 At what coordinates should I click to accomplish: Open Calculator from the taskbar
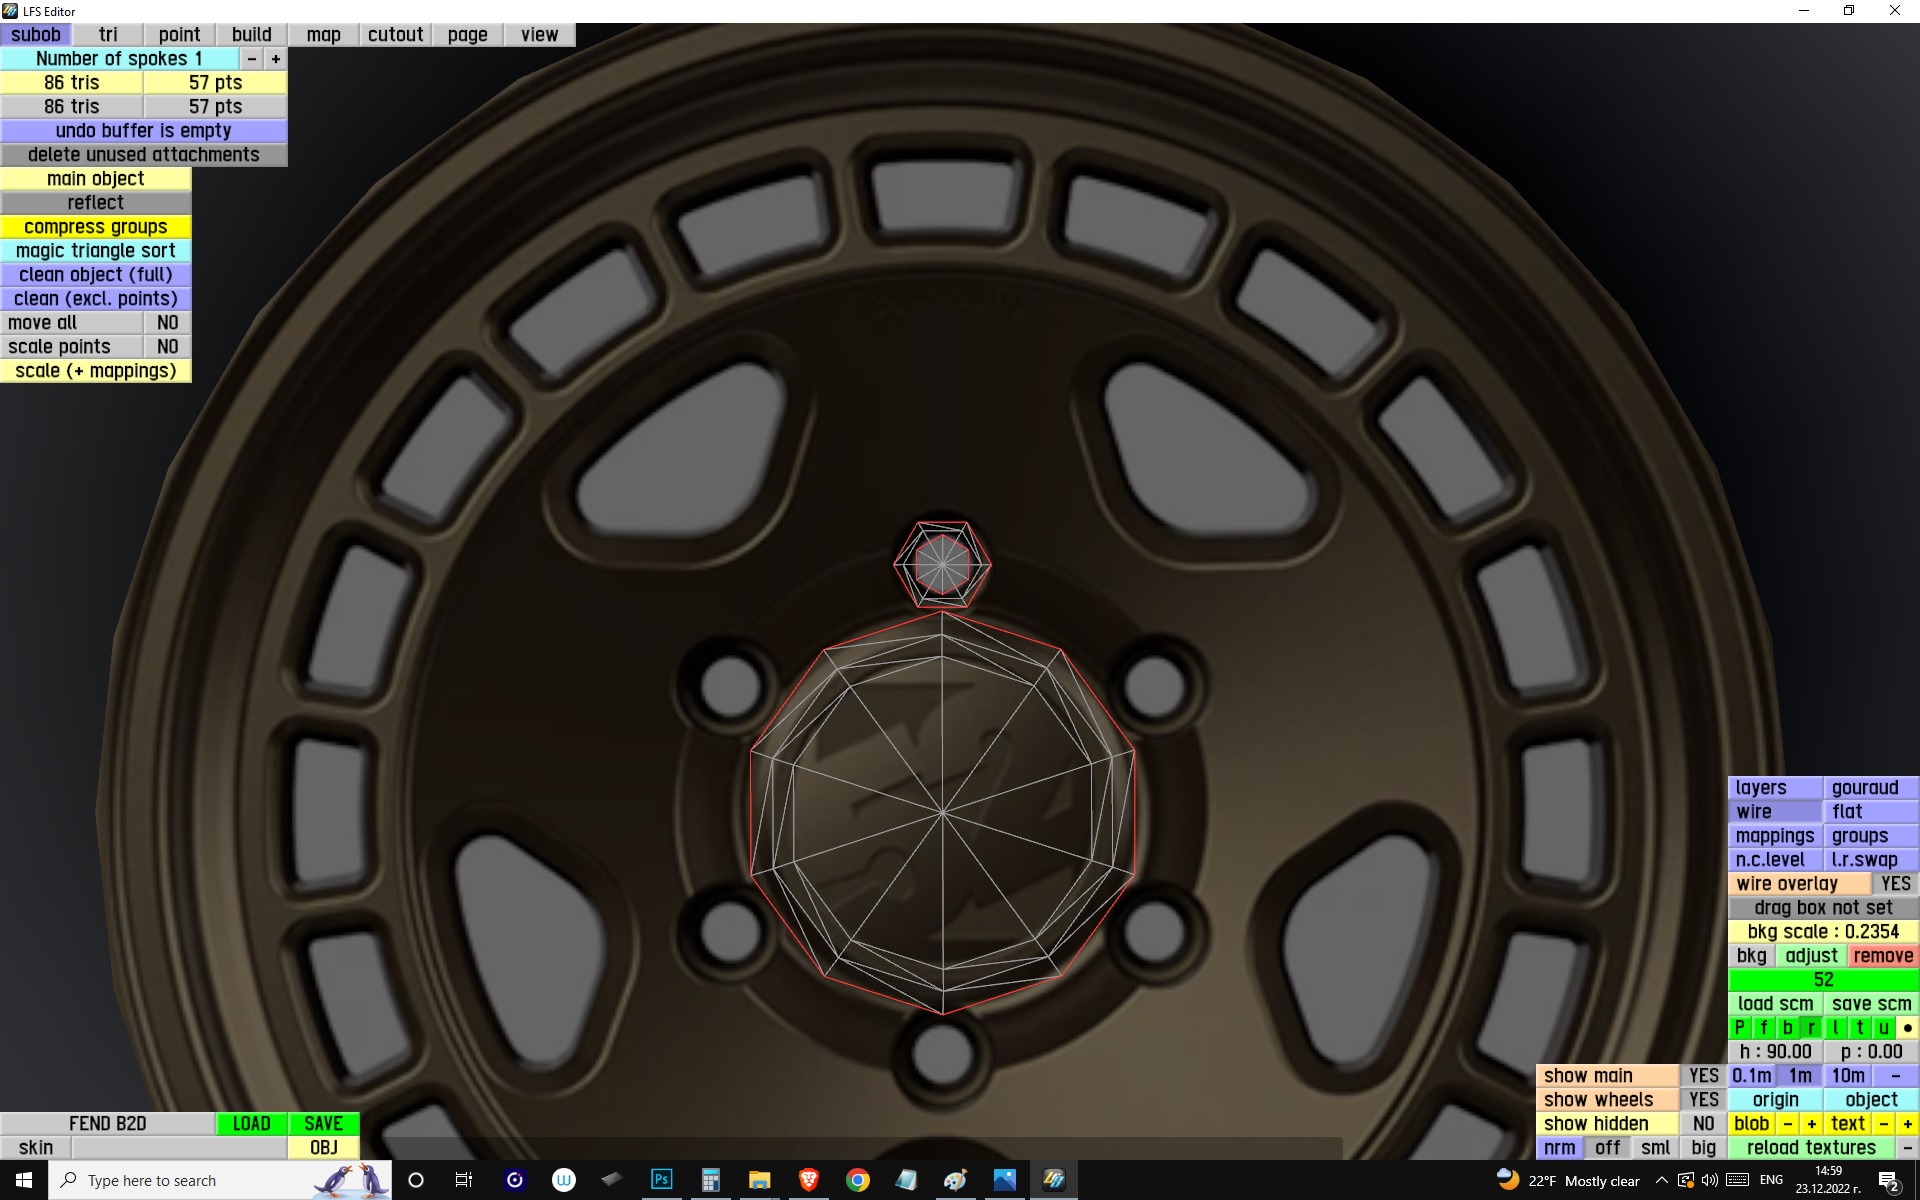click(710, 1180)
